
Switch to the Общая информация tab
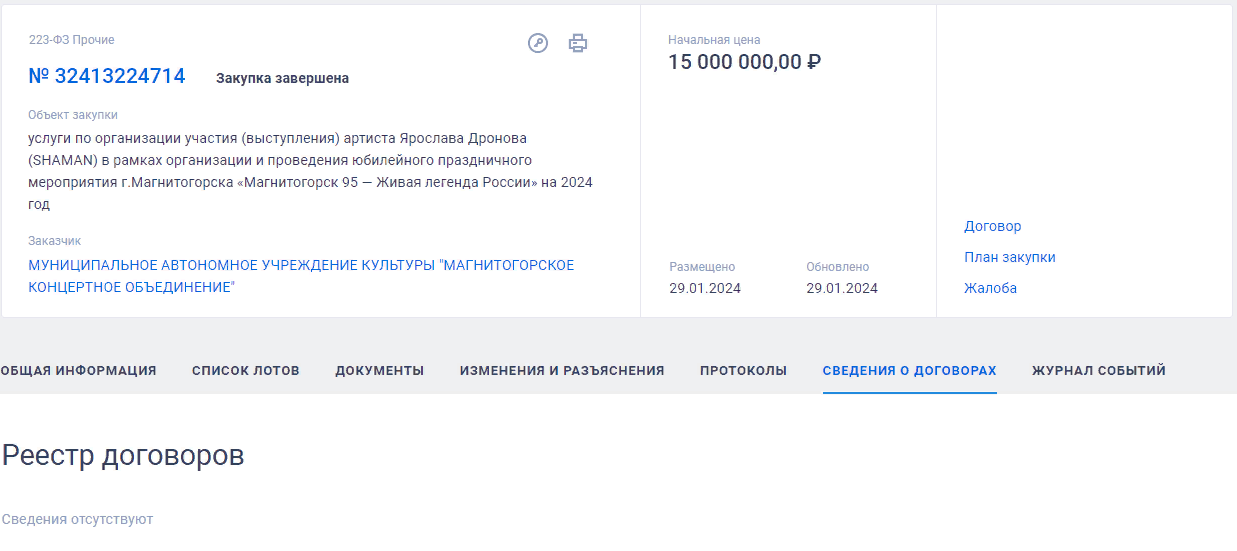[78, 370]
